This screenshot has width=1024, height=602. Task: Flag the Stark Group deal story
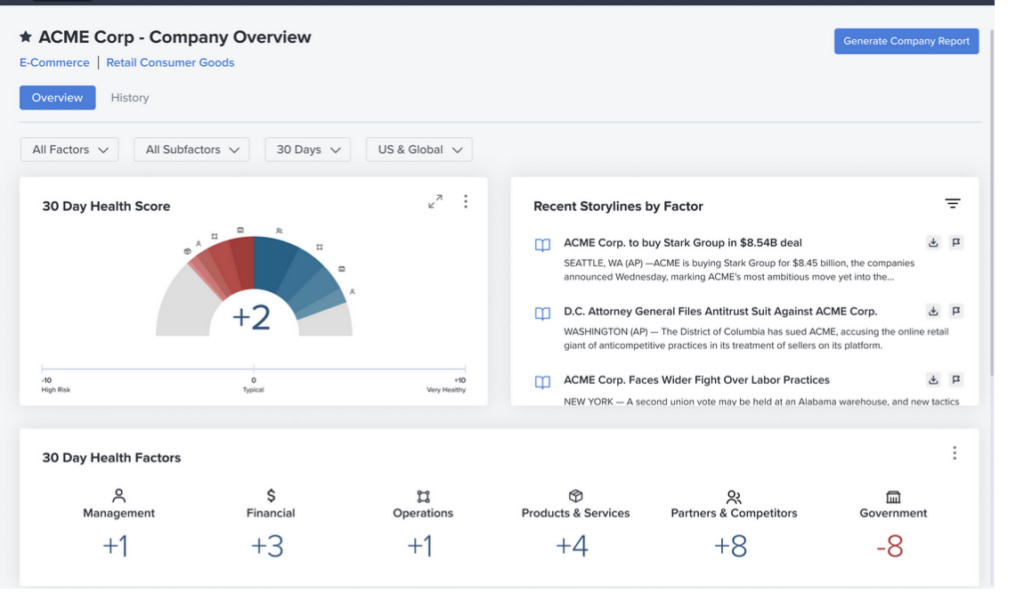click(x=956, y=243)
